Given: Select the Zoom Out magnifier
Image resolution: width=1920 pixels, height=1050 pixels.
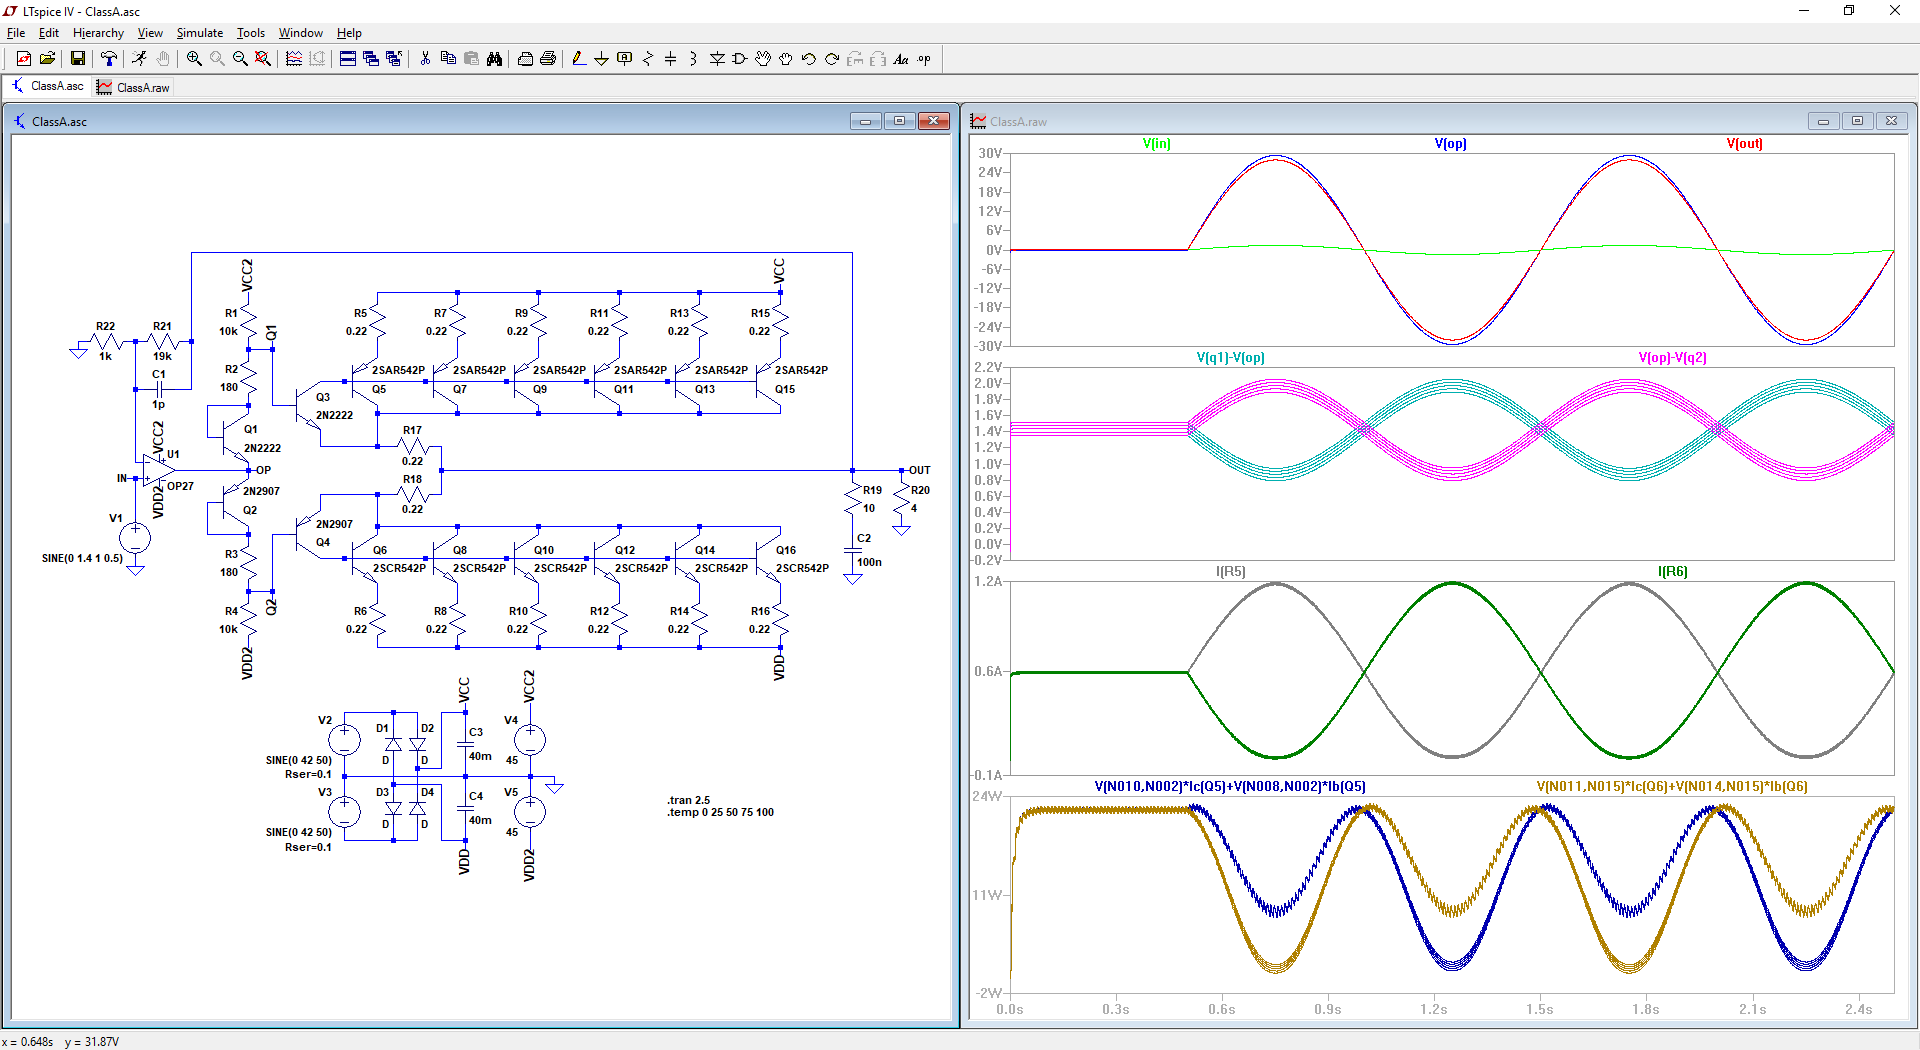Looking at the screenshot, I should coord(240,59).
